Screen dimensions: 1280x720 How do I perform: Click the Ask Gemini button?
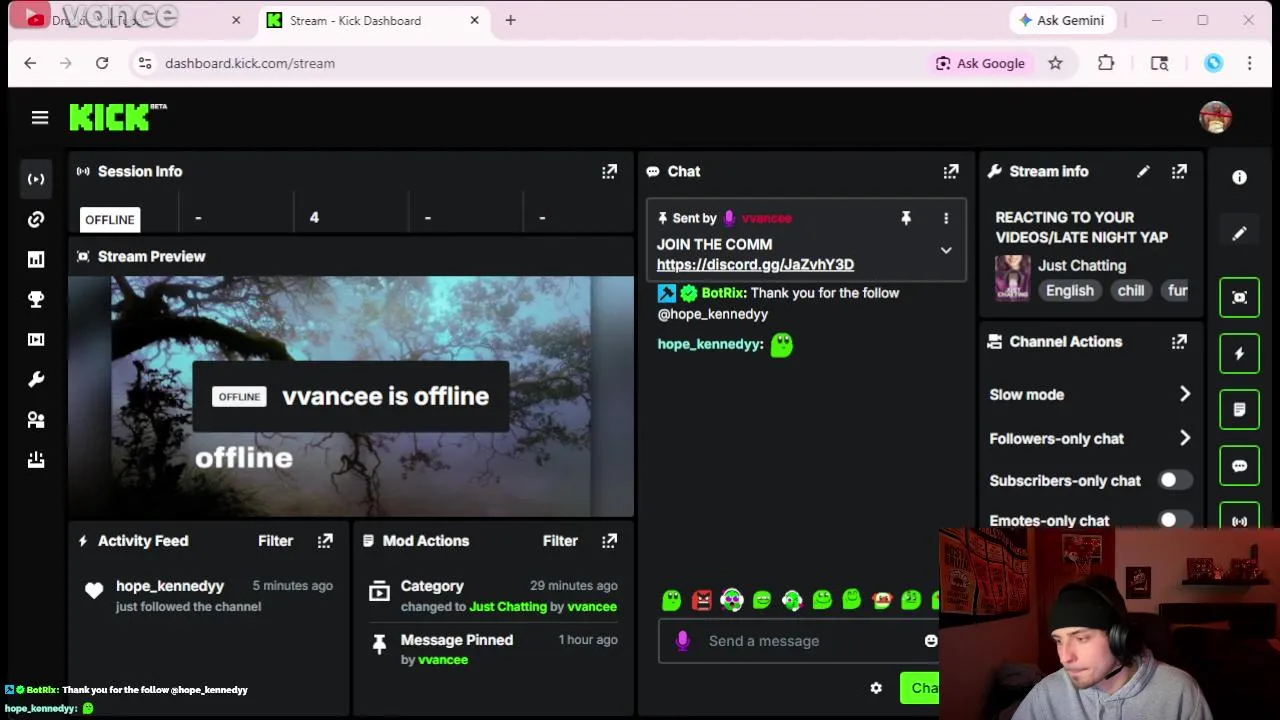(1060, 20)
